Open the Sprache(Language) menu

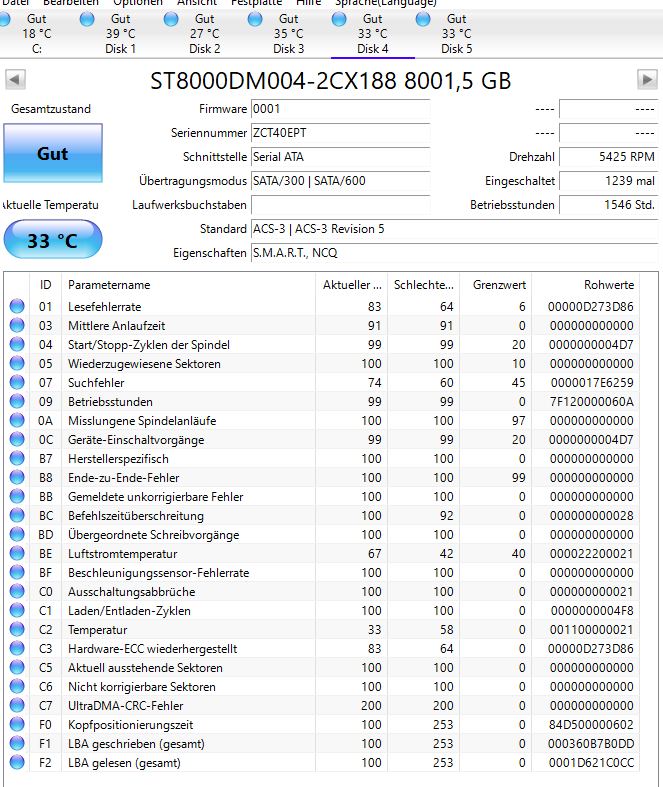pyautogui.click(x=385, y=3)
